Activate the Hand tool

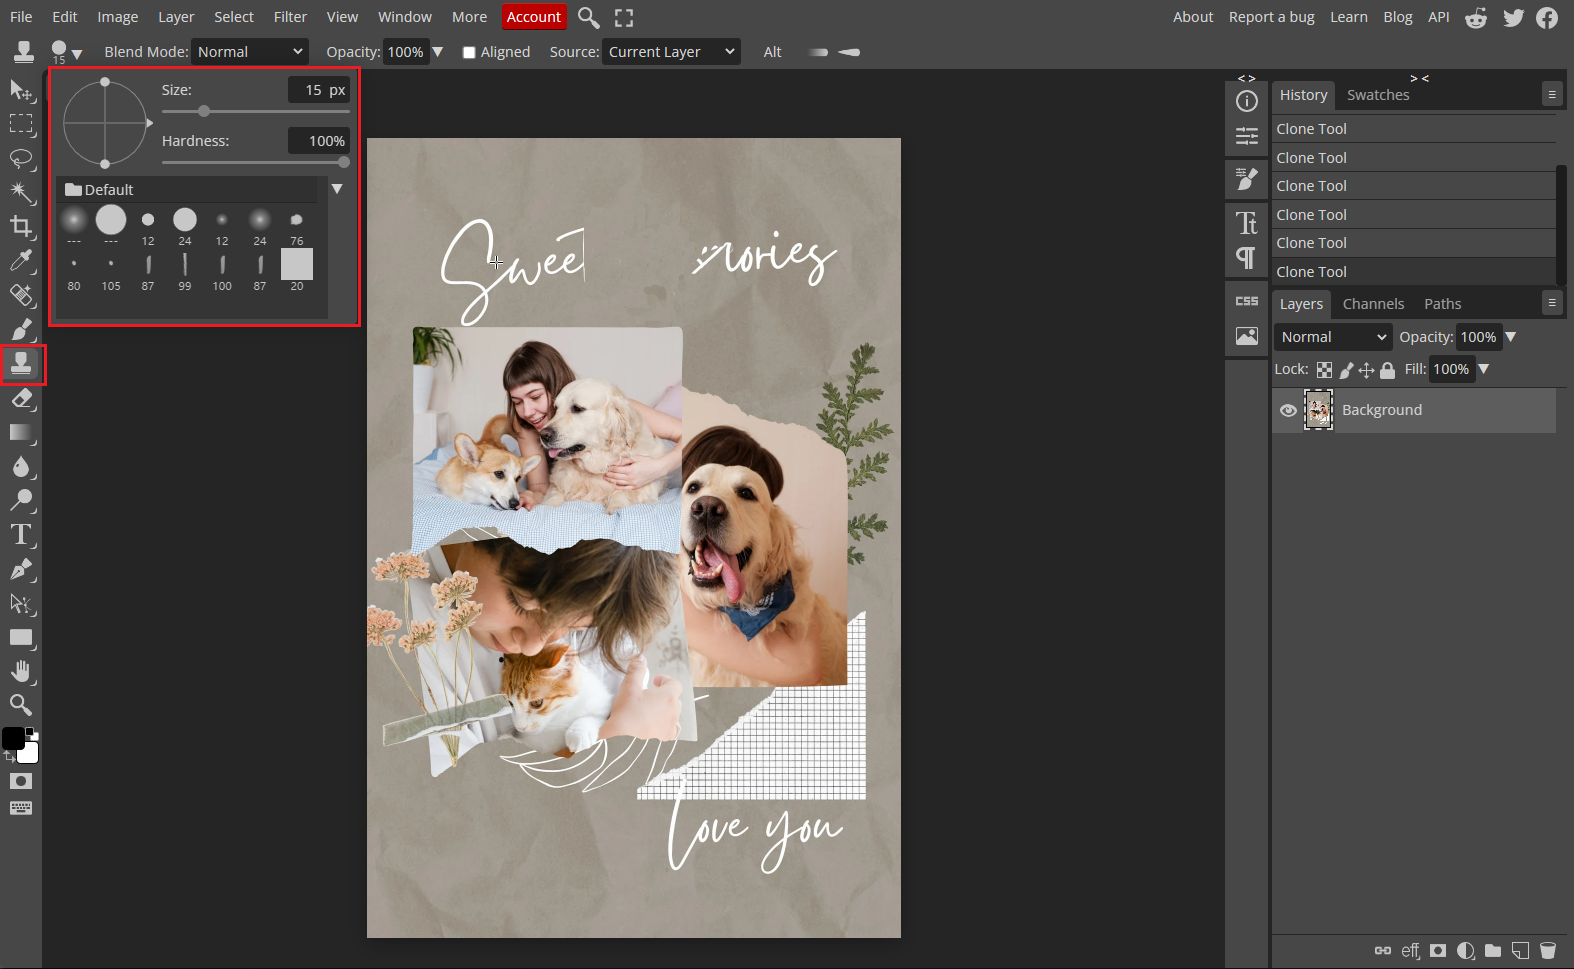pyautogui.click(x=21, y=671)
